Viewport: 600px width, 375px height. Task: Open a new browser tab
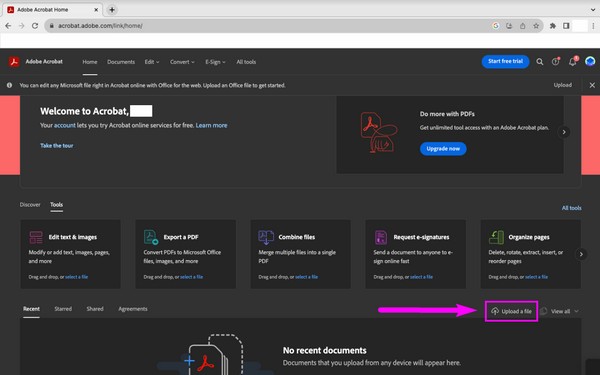tap(112, 10)
